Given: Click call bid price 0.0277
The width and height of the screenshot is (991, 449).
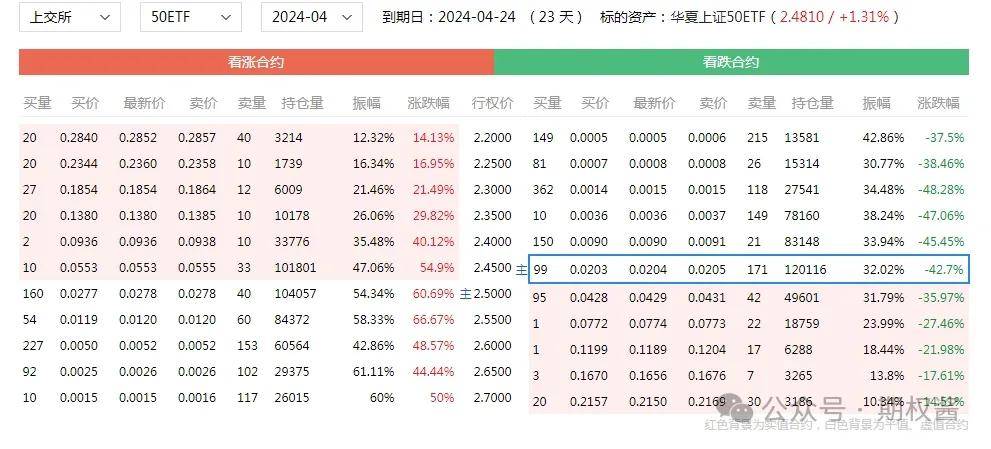Looking at the screenshot, I should [x=79, y=293].
